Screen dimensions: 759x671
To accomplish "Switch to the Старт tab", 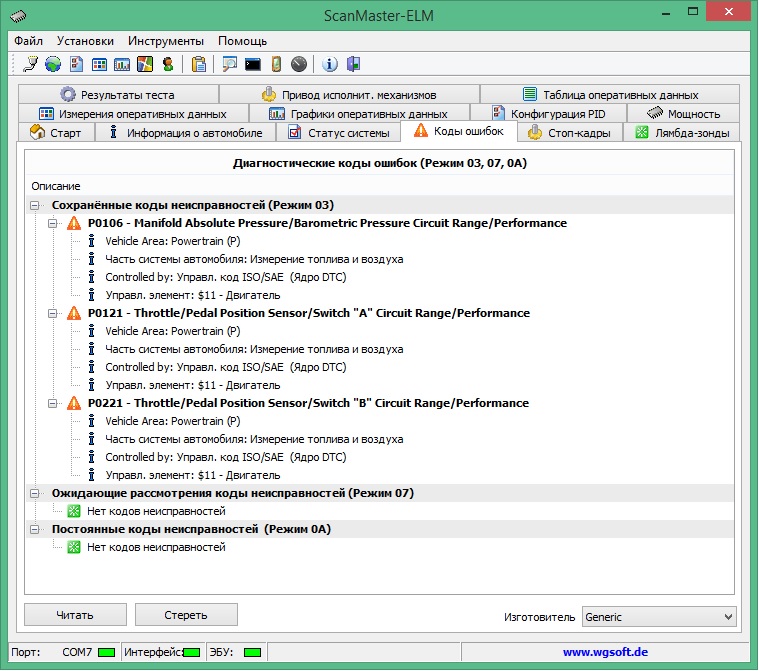I will (56, 132).
